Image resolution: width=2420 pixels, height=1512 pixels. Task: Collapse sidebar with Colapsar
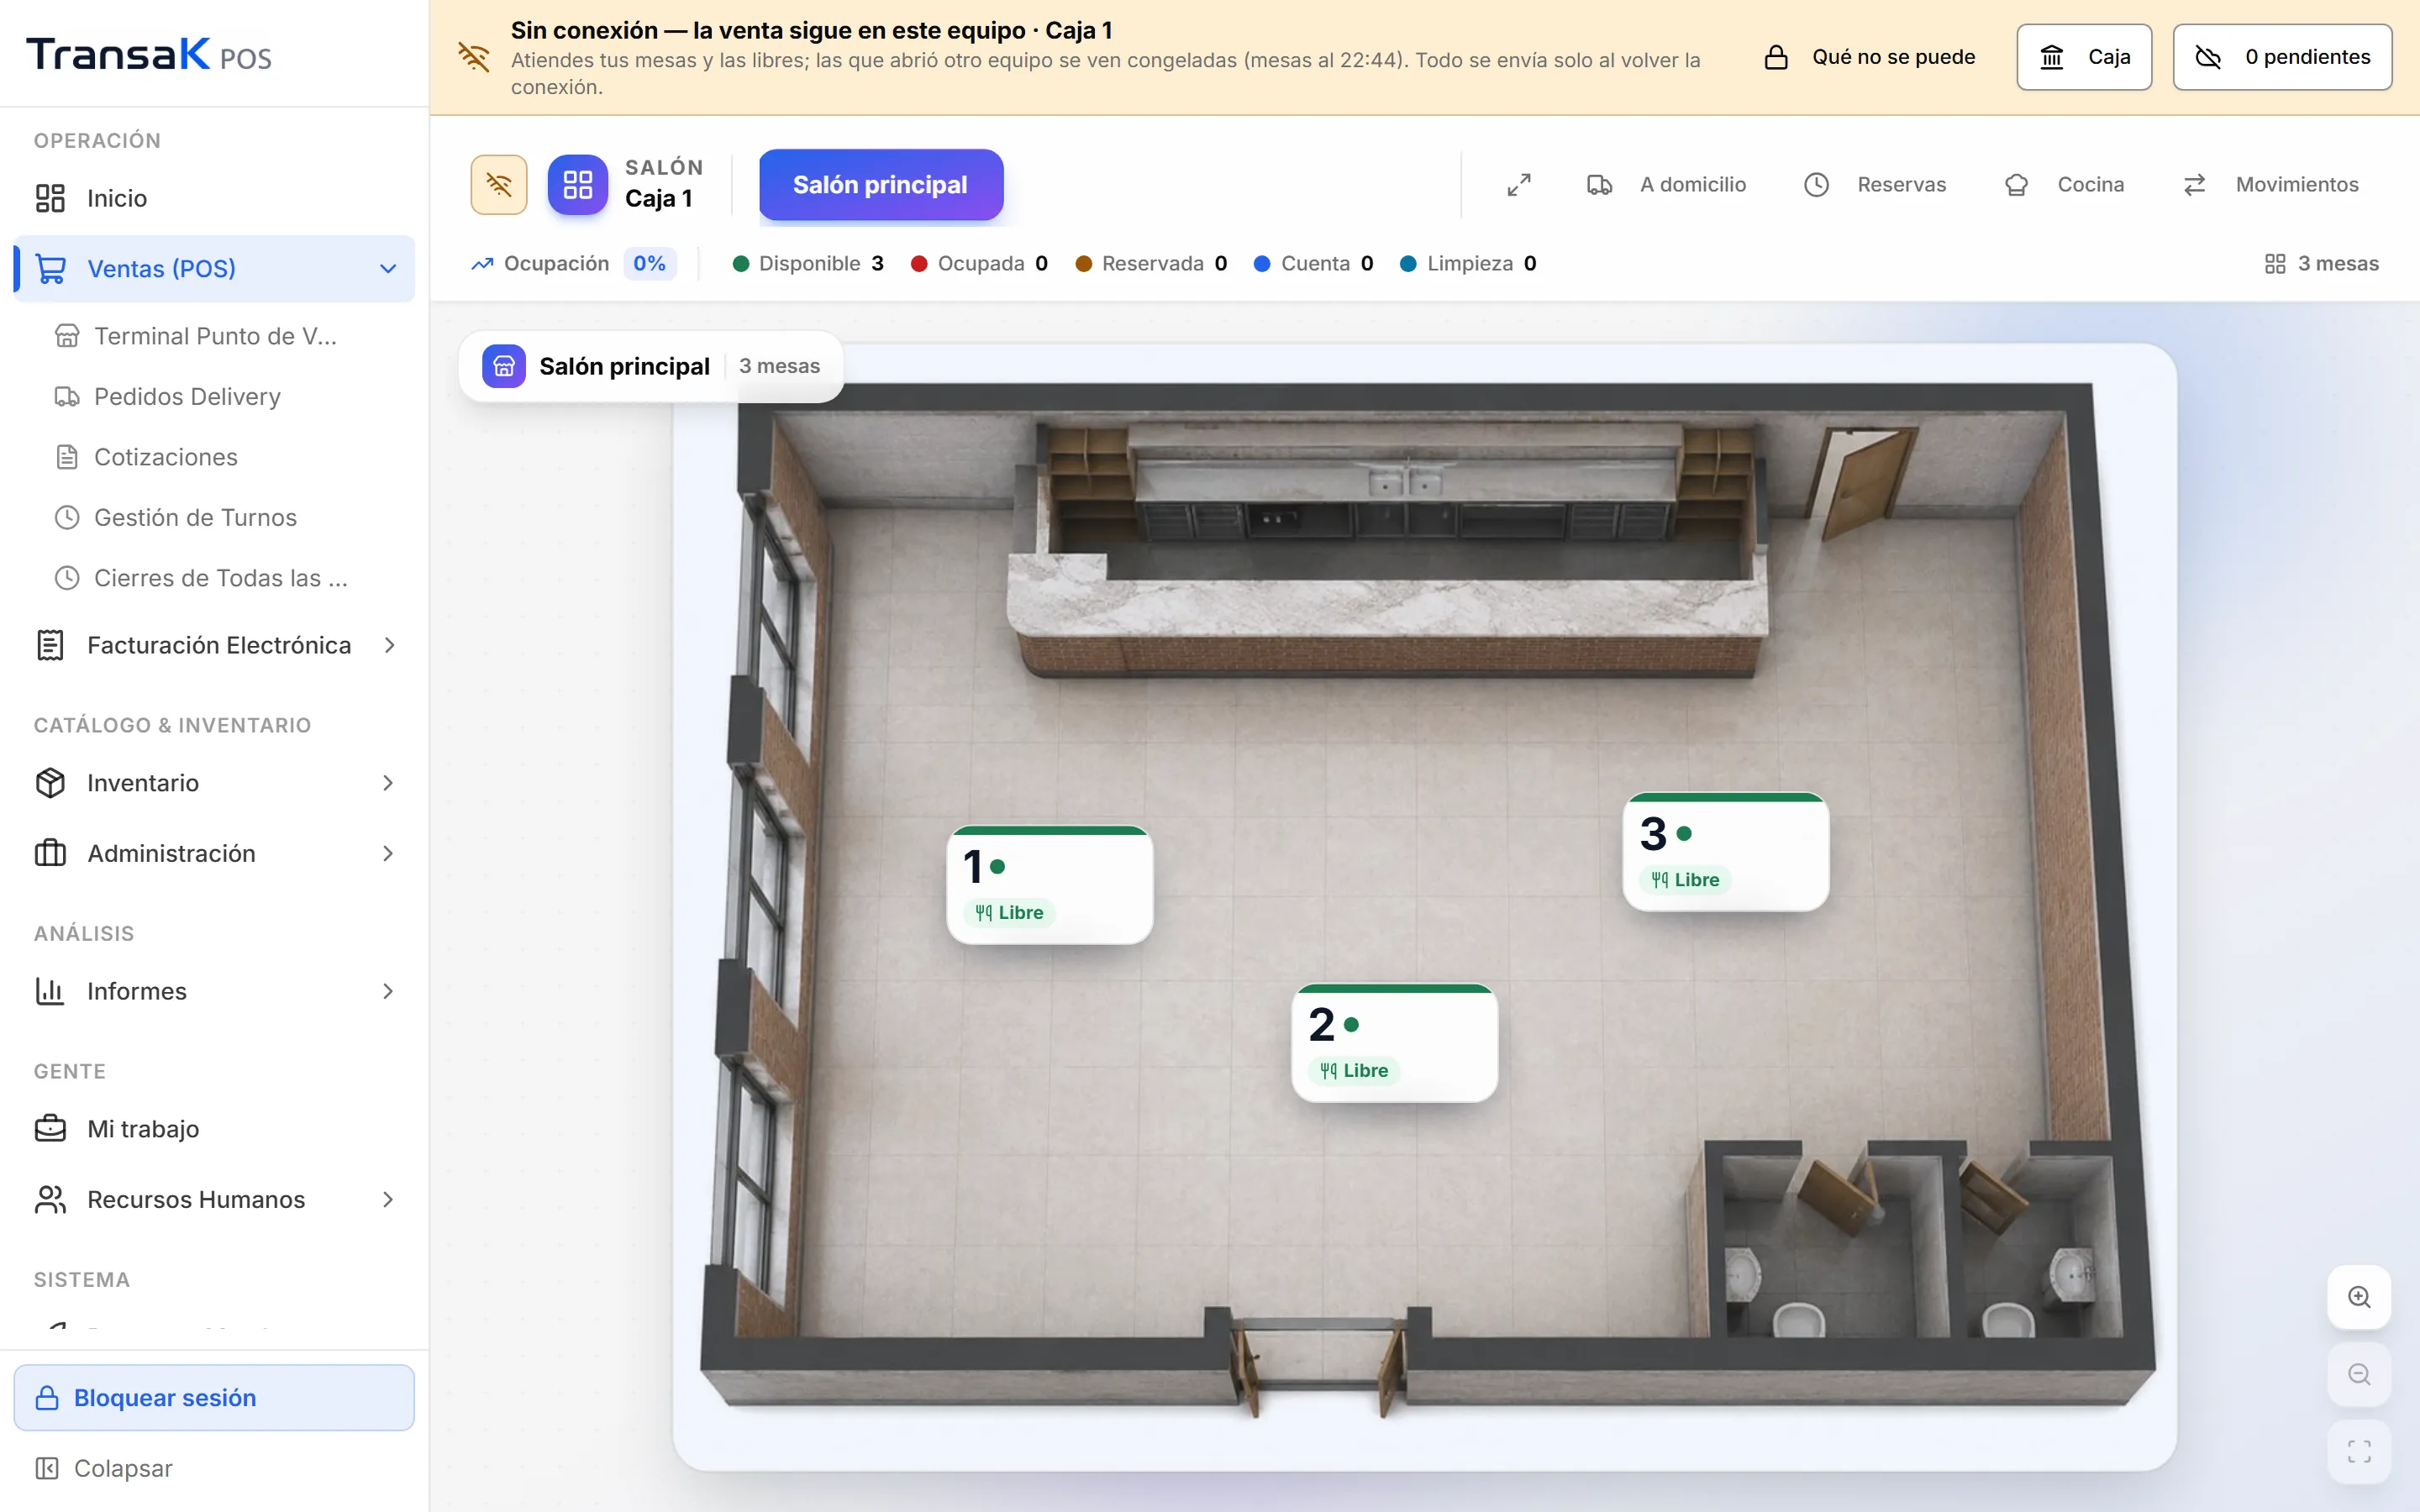coord(214,1468)
